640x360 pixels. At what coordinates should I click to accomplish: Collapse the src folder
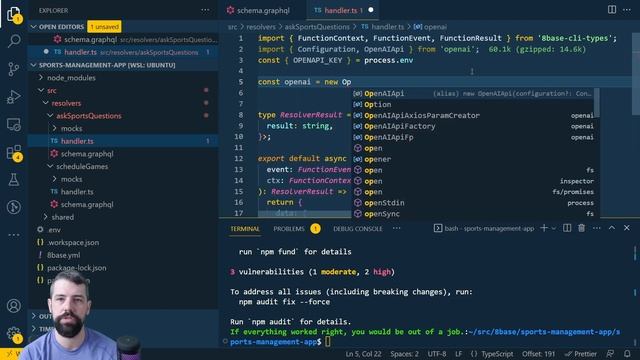(x=52, y=90)
